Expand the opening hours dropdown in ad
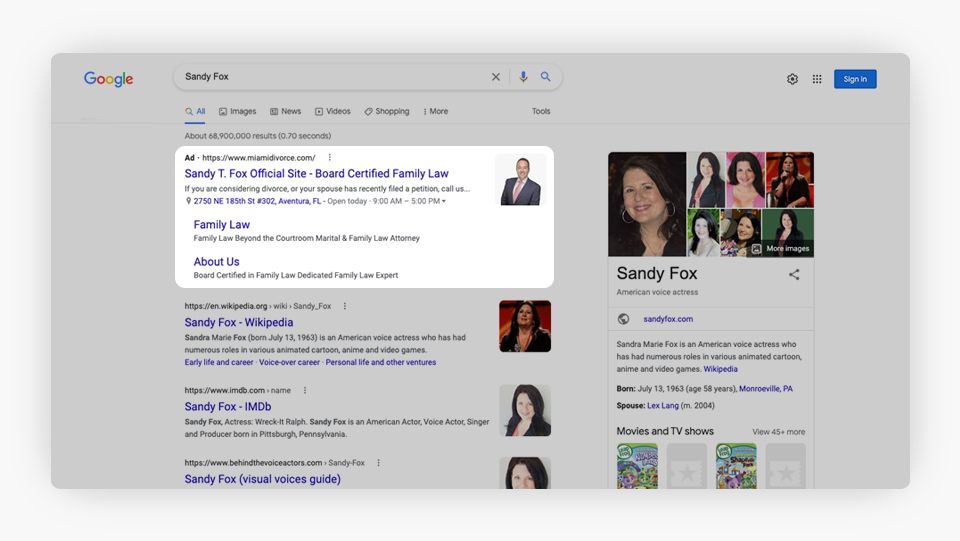Screen dimensions: 960x541 coord(444,201)
